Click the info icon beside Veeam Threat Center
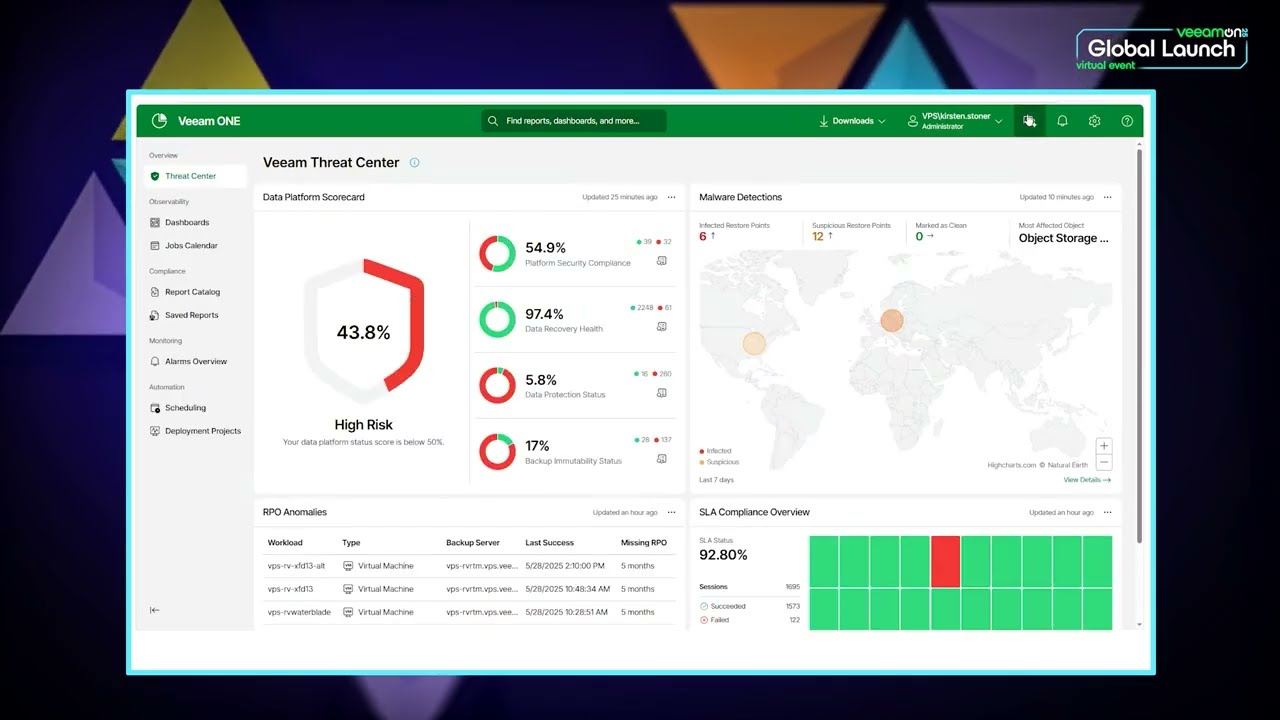Viewport: 1280px width, 720px height. [414, 163]
